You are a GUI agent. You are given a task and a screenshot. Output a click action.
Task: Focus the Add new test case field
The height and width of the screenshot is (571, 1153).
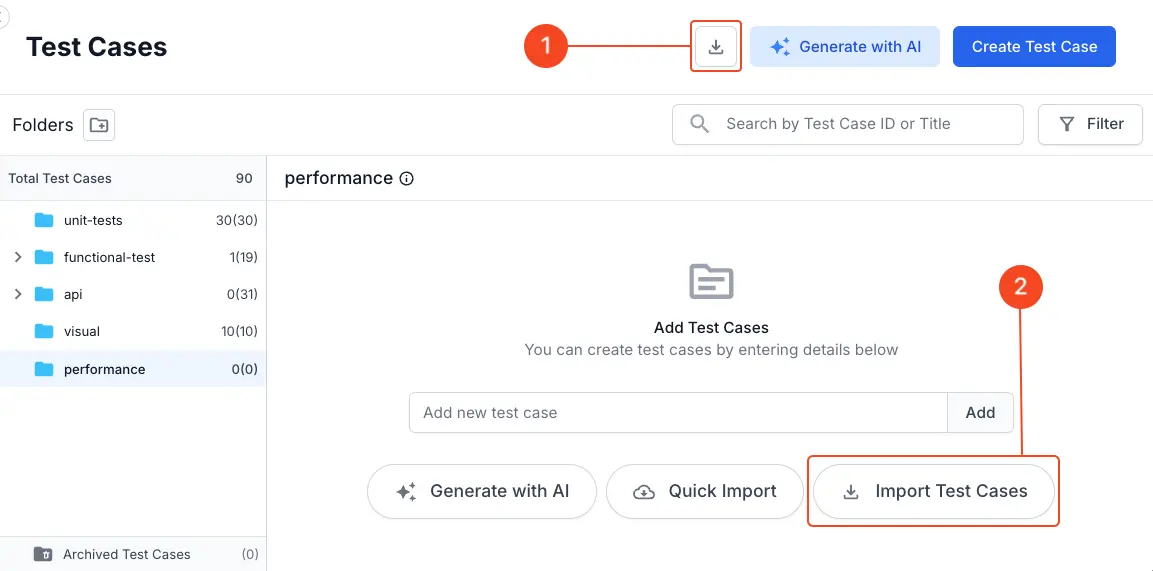678,412
